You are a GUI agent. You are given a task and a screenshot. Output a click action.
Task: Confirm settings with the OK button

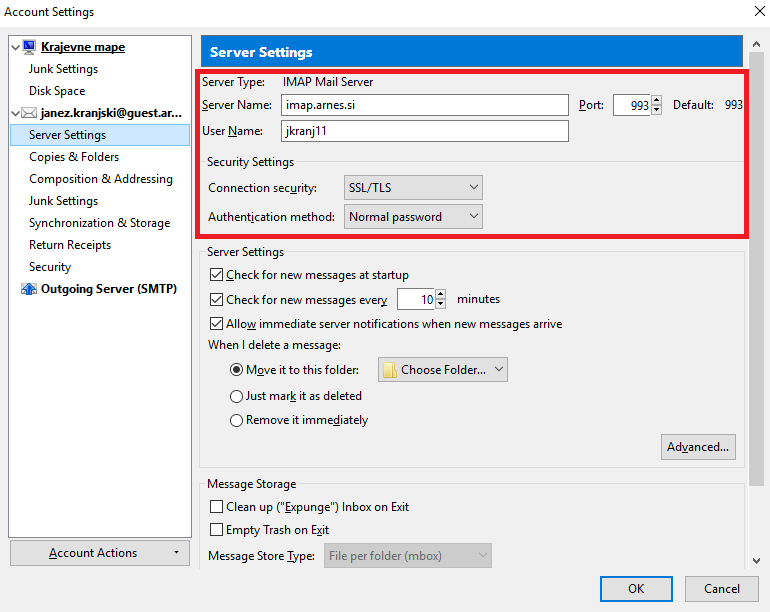[x=636, y=588]
